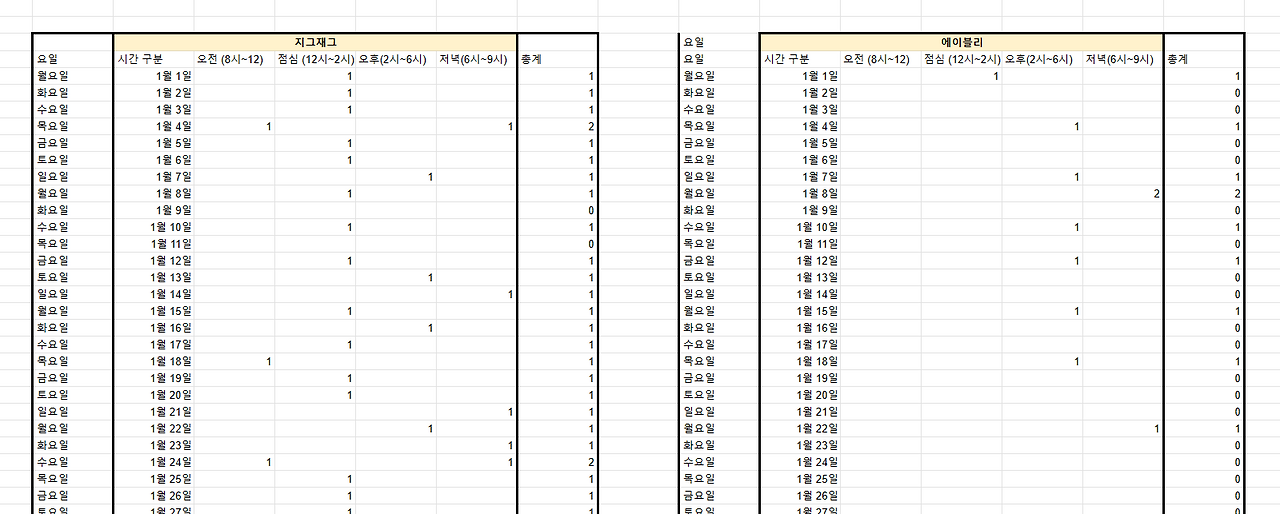Select 1월 12일 date in 에이블리 table

pyautogui.click(x=818, y=260)
